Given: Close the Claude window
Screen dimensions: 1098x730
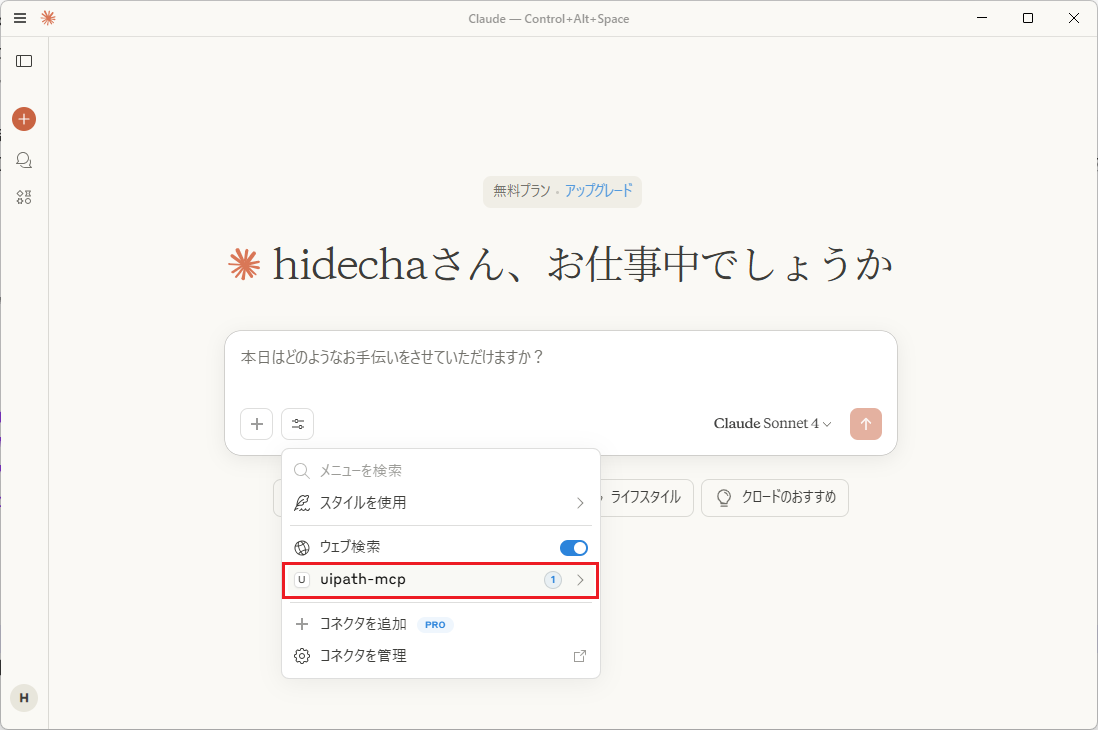Looking at the screenshot, I should tap(1073, 18).
